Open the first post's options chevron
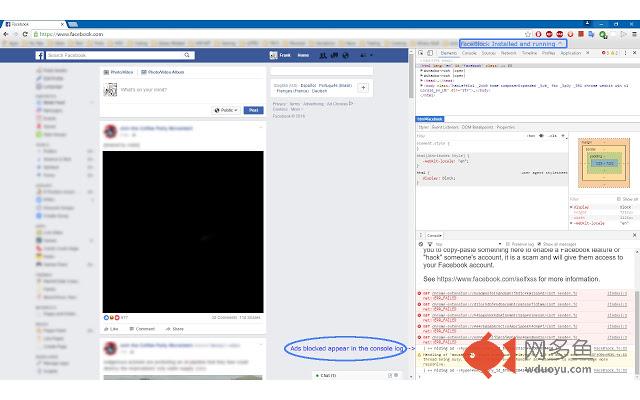 [260, 127]
